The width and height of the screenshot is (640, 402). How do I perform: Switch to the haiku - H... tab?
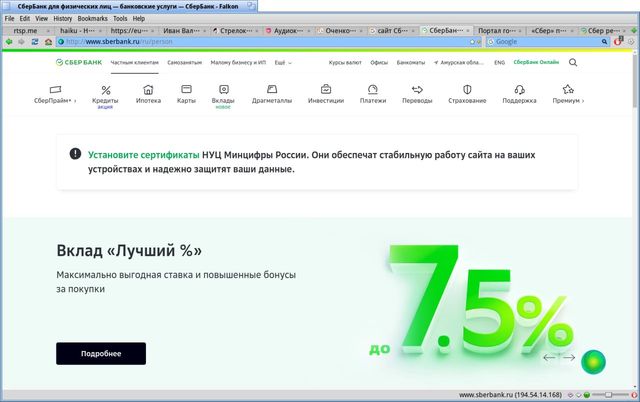point(80,31)
